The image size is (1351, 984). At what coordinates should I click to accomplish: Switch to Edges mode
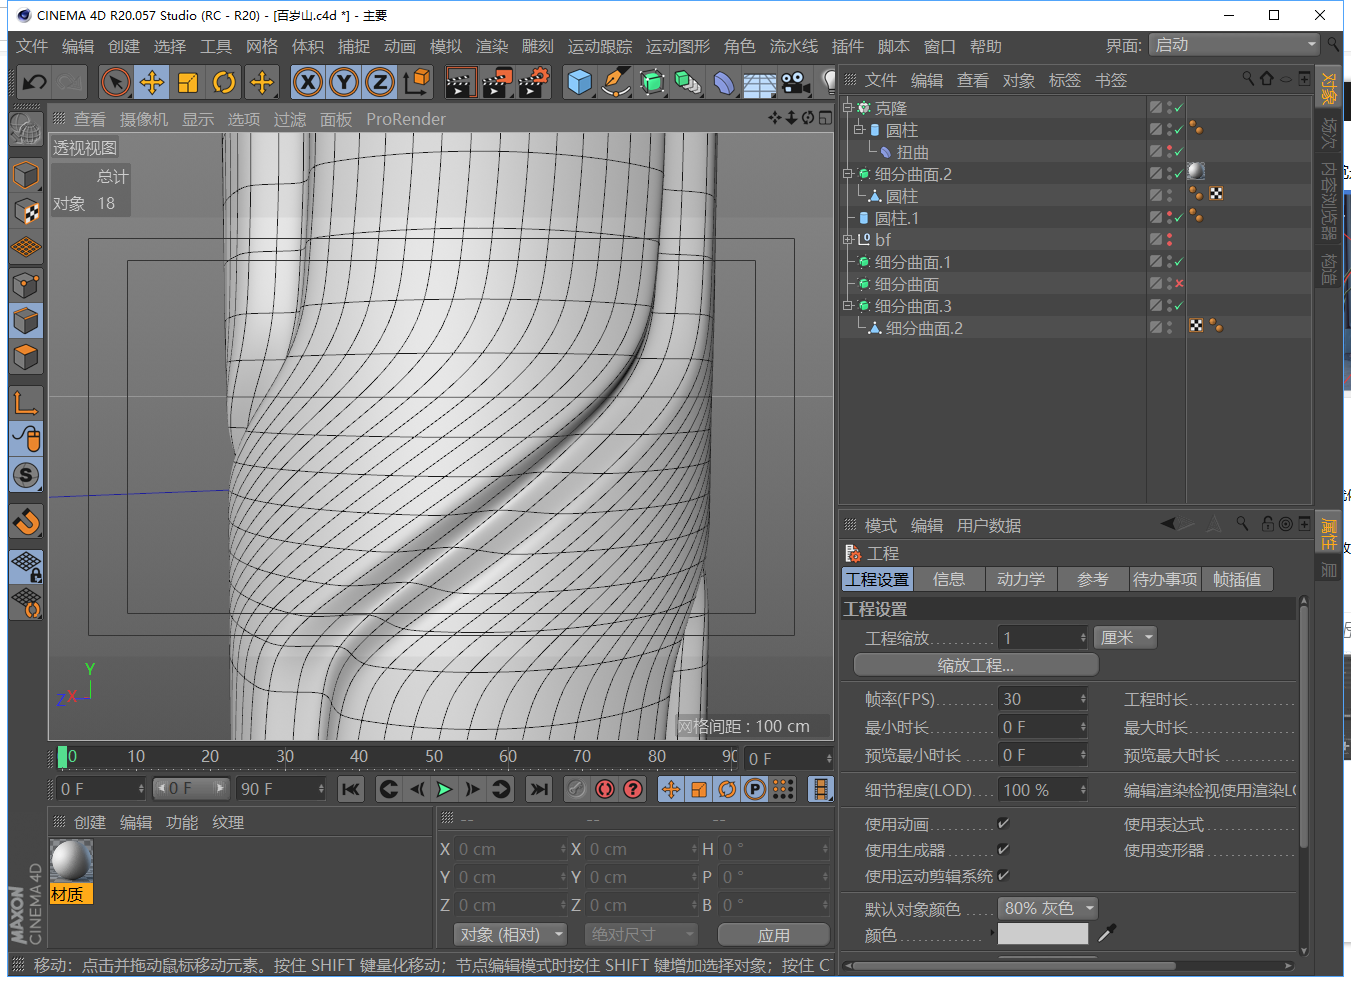(26, 321)
